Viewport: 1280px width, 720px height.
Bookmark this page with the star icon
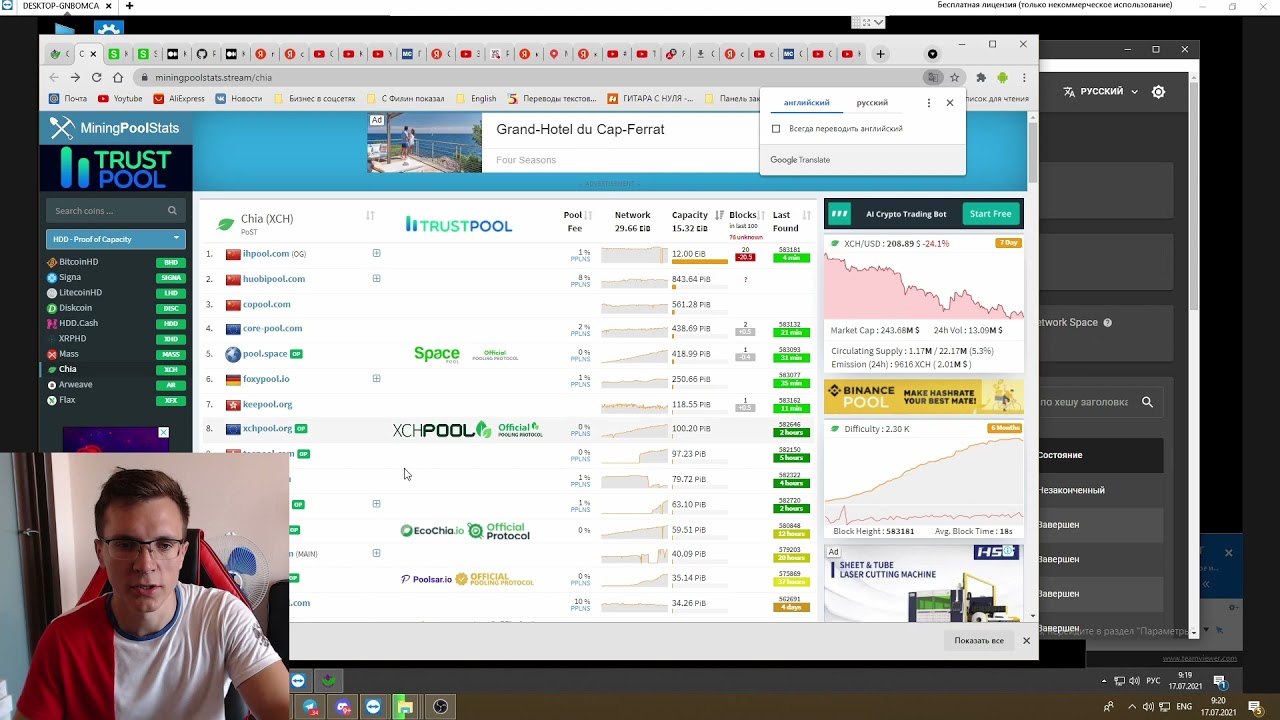click(x=955, y=77)
